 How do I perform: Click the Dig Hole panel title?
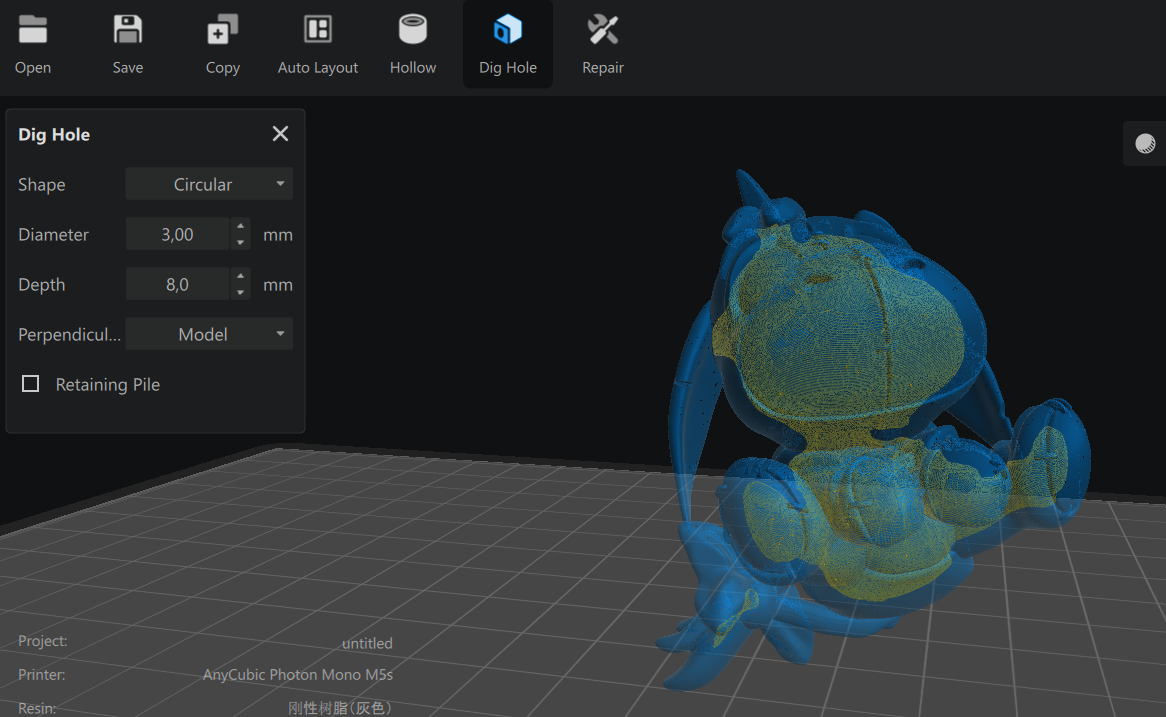[x=54, y=135]
